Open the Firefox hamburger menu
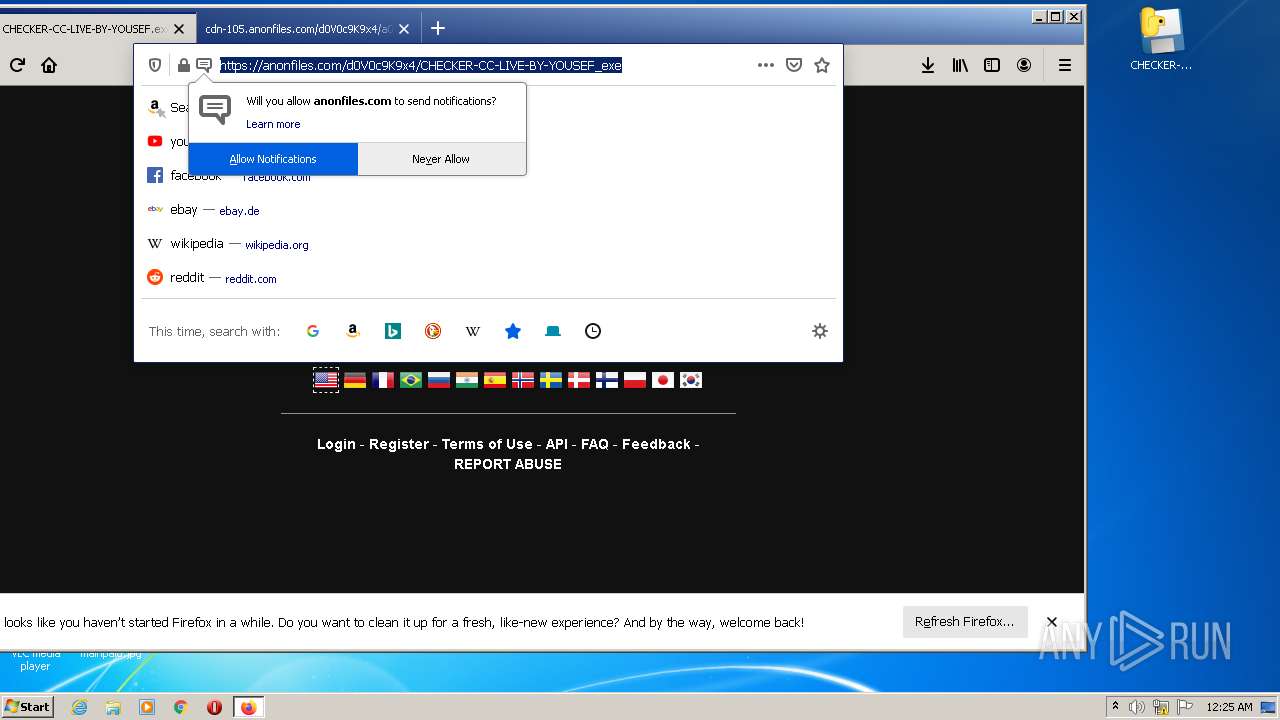1280x720 pixels. [1065, 65]
